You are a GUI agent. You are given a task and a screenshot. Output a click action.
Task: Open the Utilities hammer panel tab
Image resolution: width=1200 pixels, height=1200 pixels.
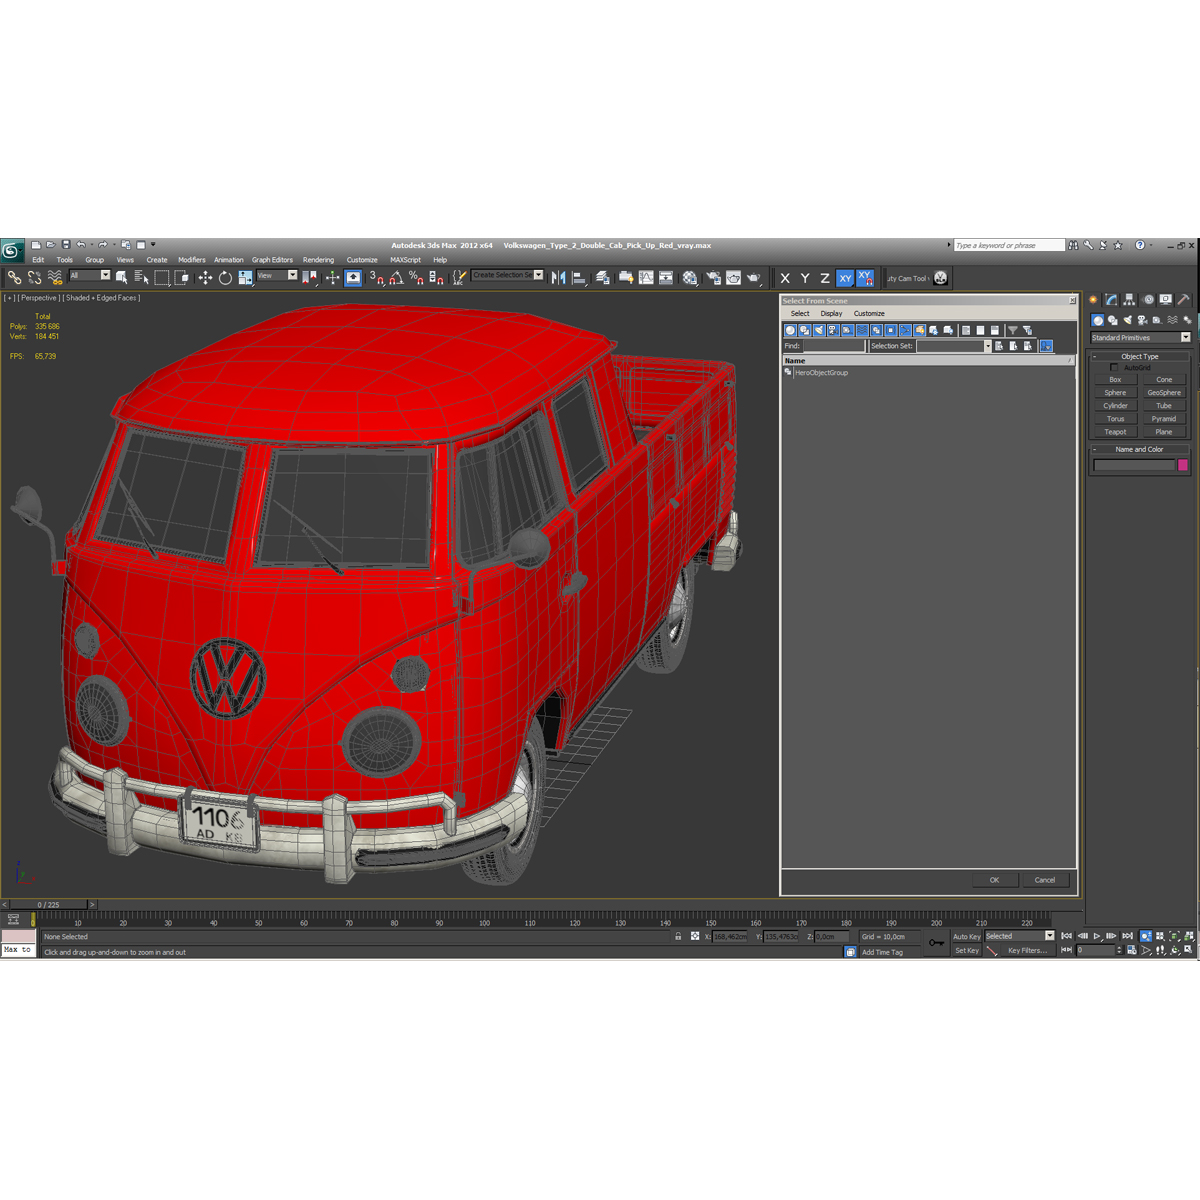(x=1184, y=299)
